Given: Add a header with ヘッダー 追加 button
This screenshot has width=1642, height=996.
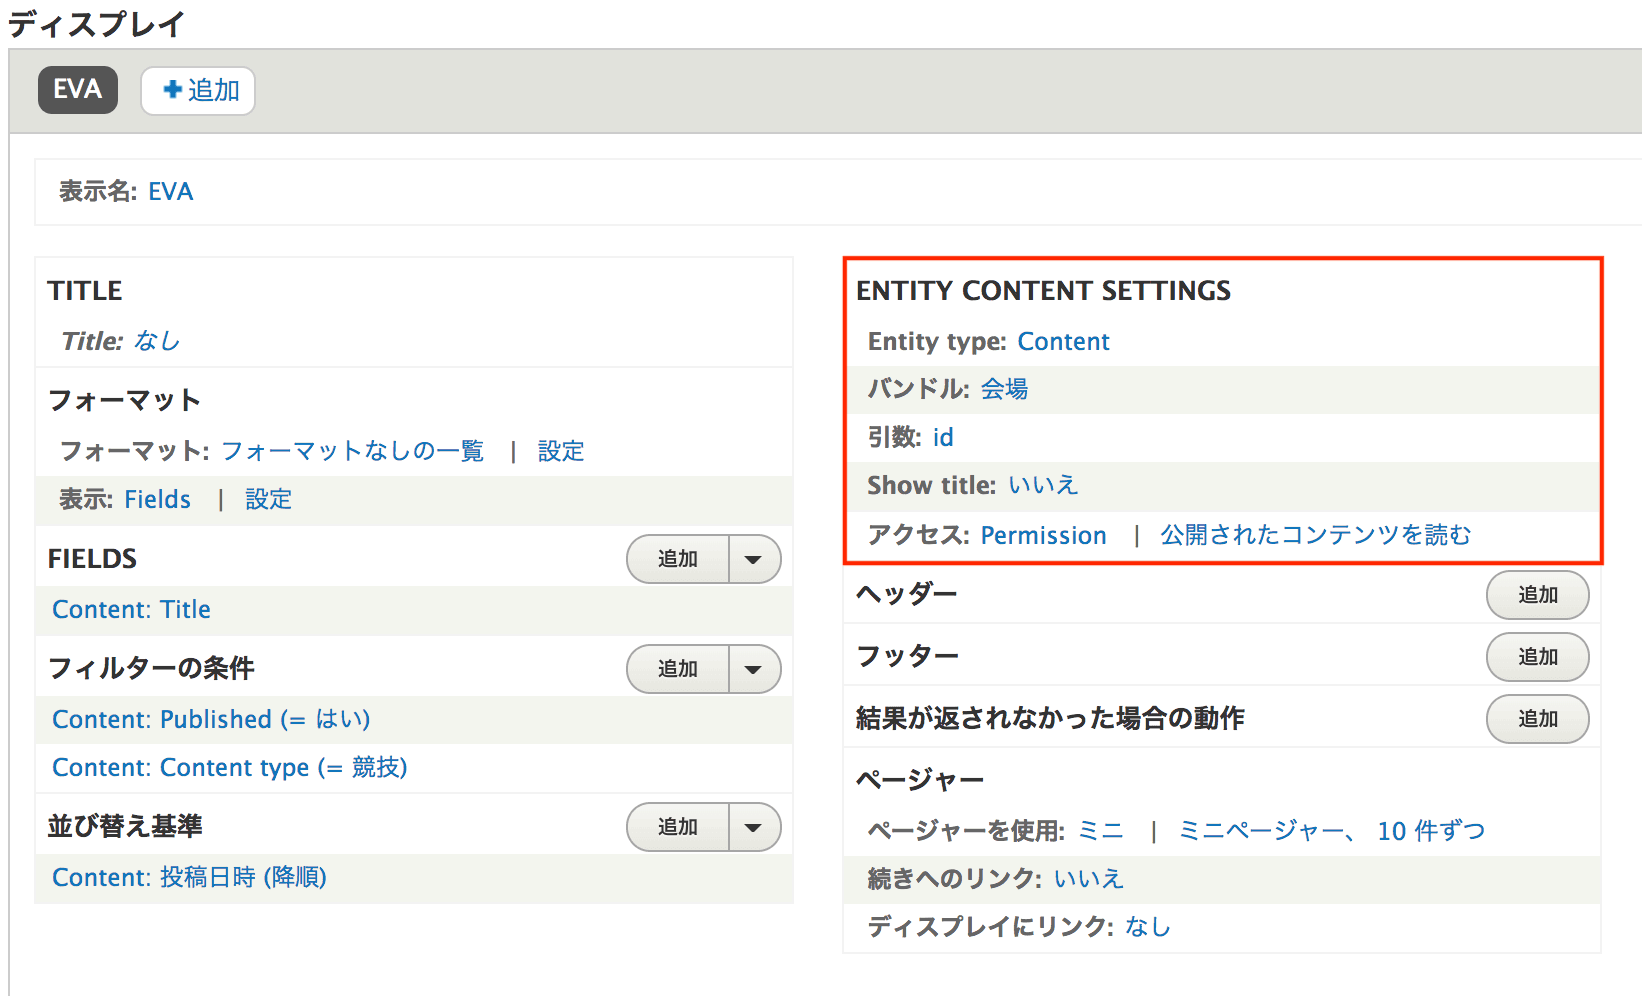Looking at the screenshot, I should point(1537,595).
